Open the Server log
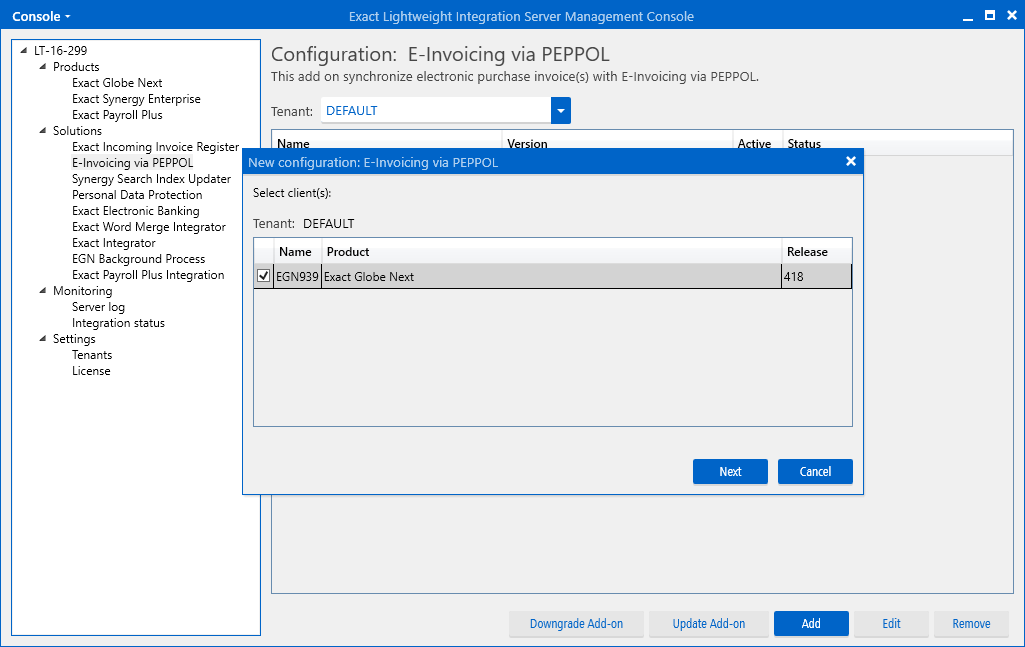Image resolution: width=1025 pixels, height=647 pixels. coord(98,307)
